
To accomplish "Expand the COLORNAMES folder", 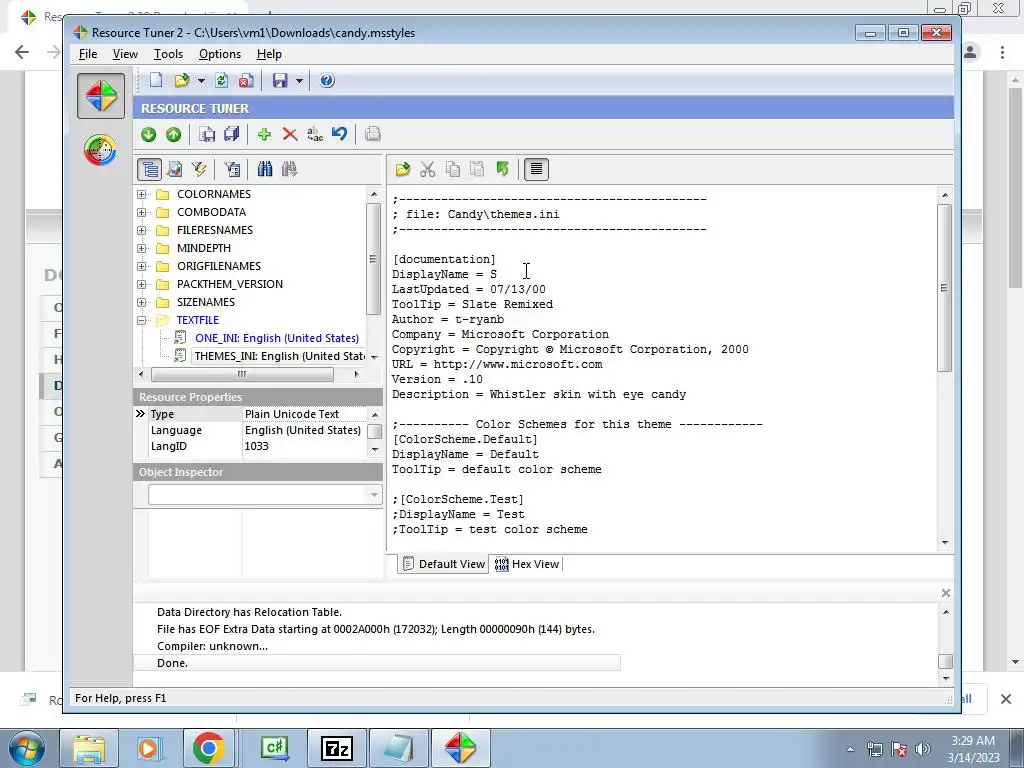I will pos(142,195).
